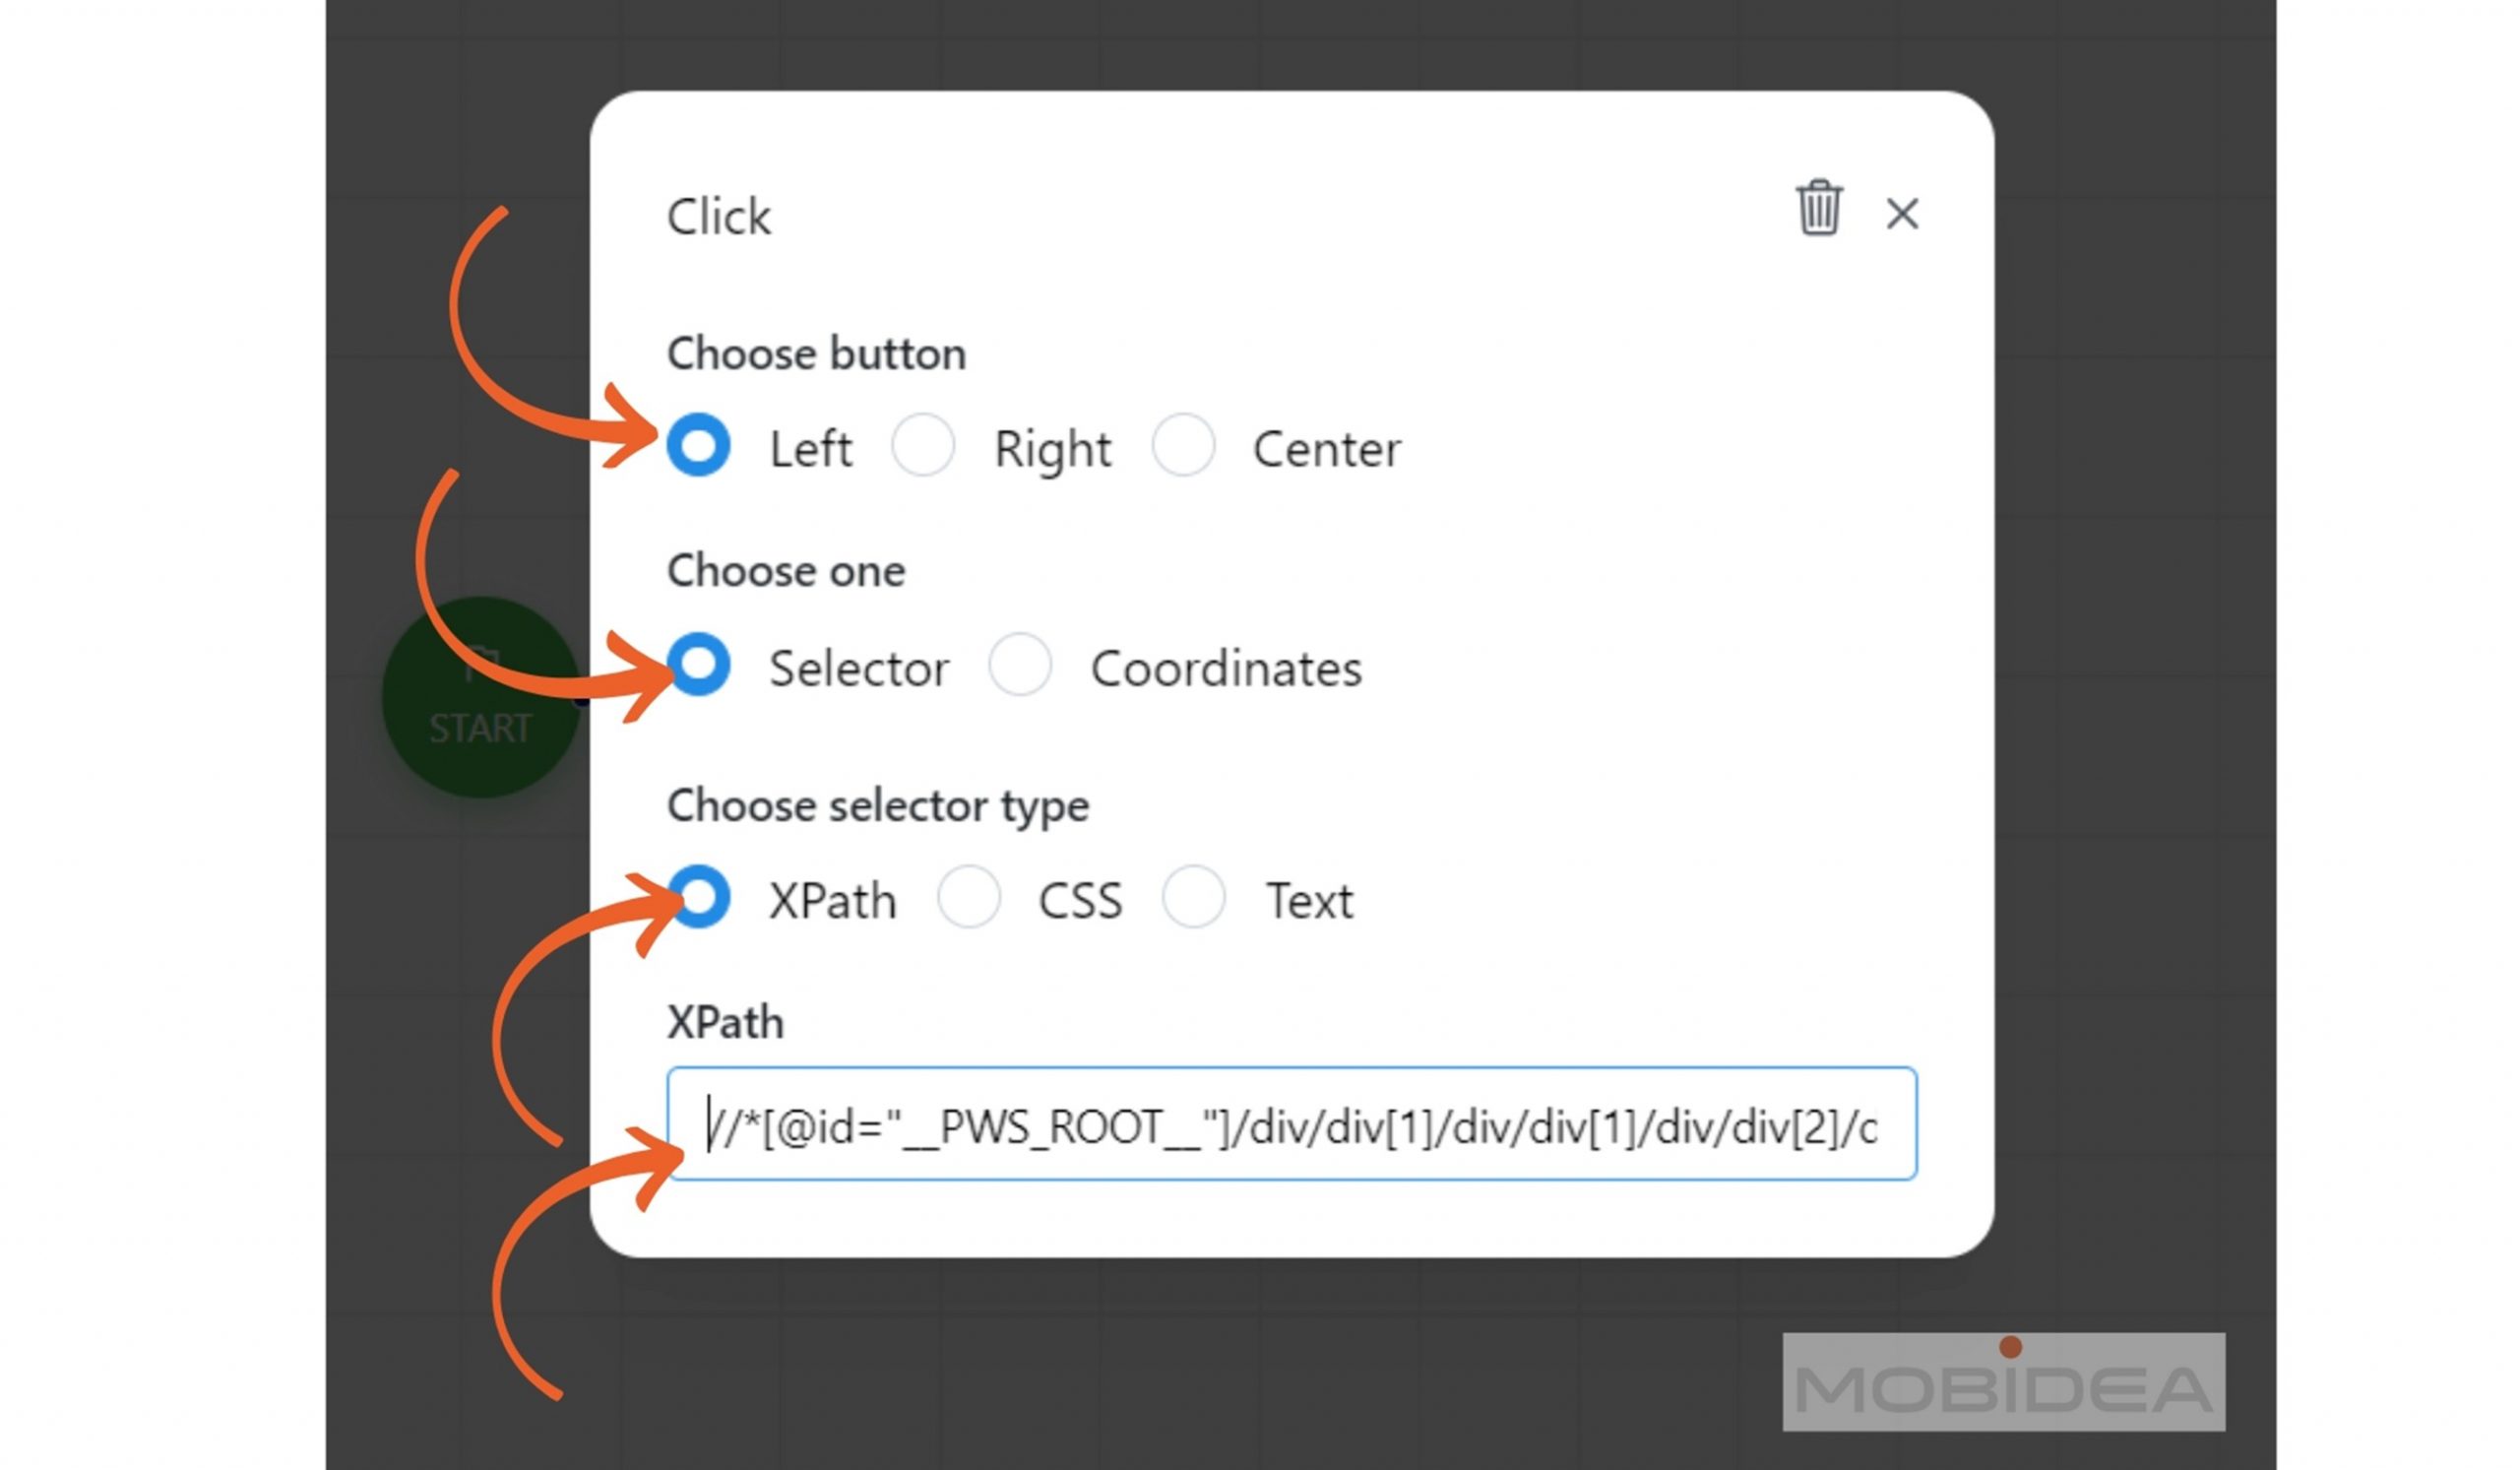Pick the Center button radio option

1183,445
